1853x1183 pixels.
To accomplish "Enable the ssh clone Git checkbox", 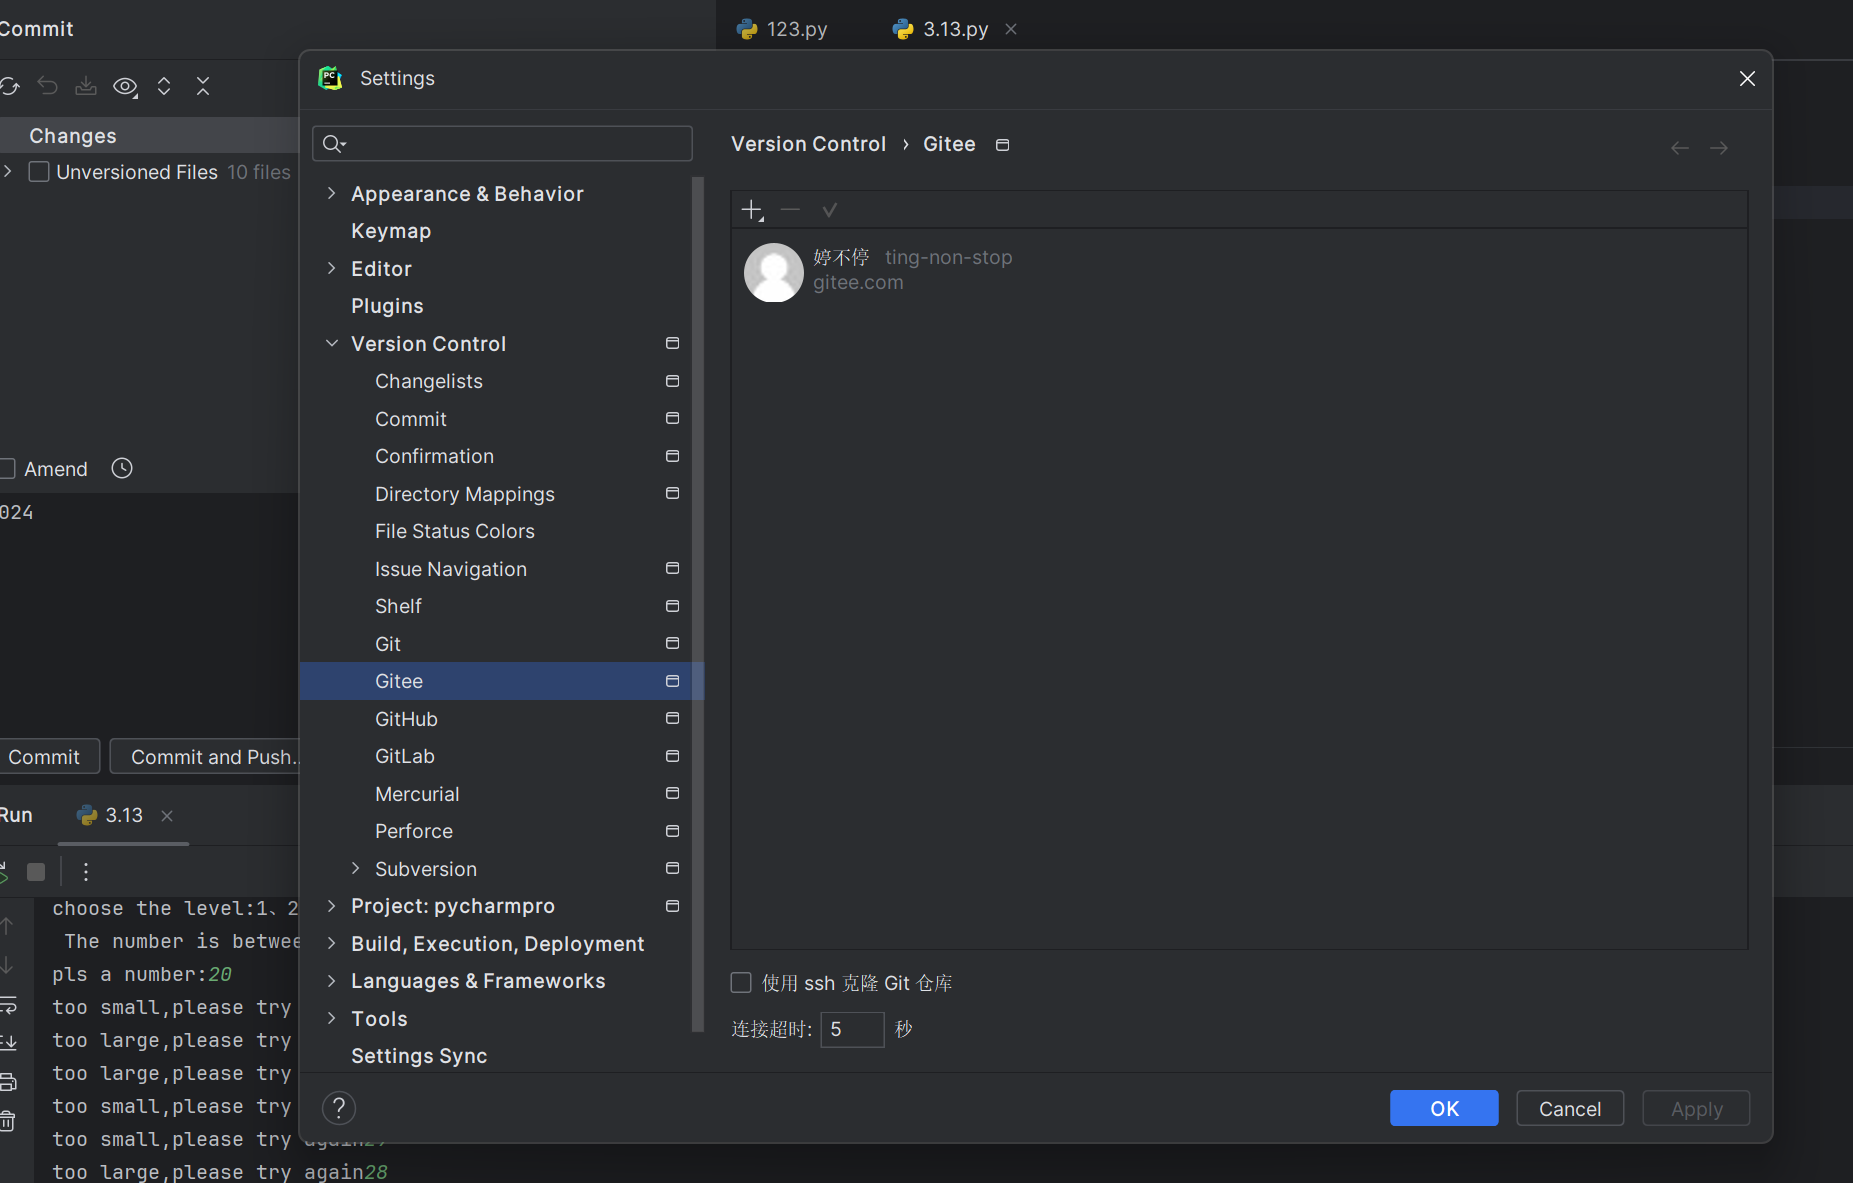I will pos(741,983).
